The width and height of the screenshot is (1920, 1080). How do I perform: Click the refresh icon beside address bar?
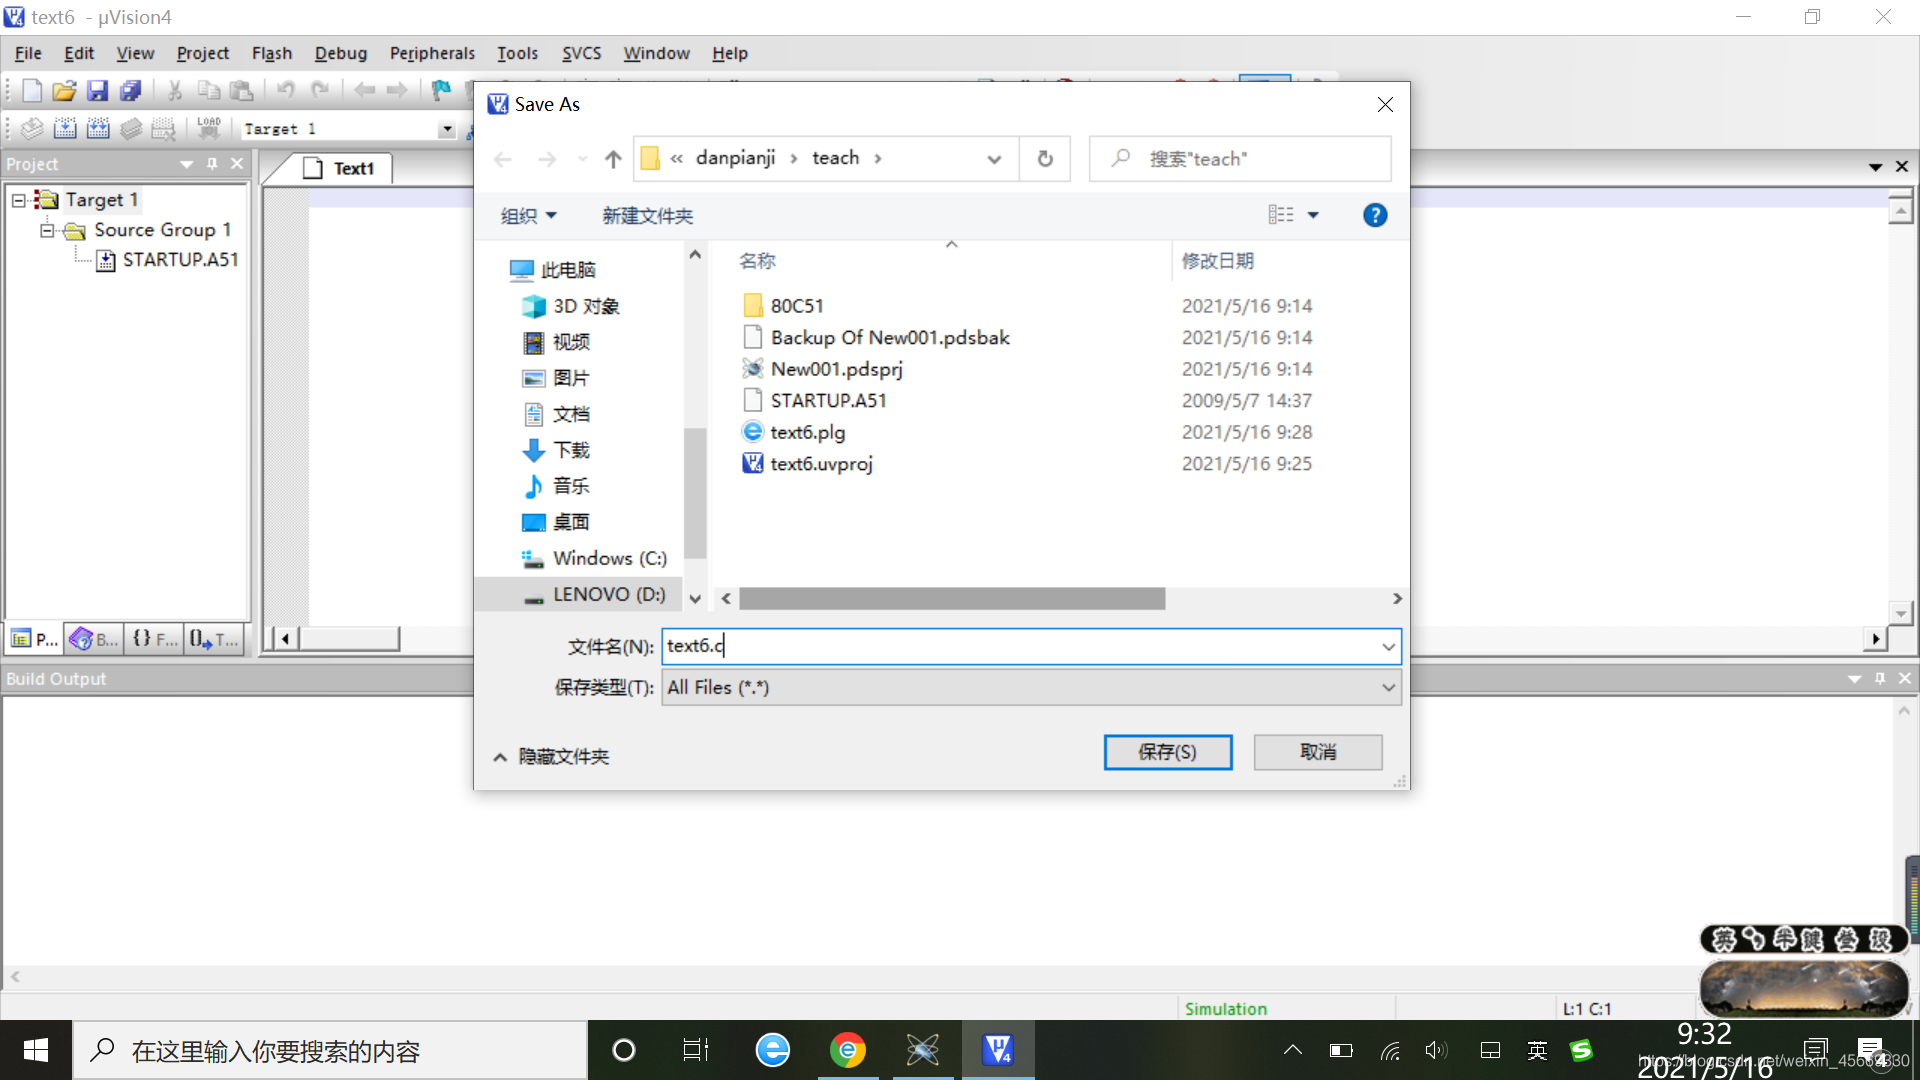coord(1045,159)
